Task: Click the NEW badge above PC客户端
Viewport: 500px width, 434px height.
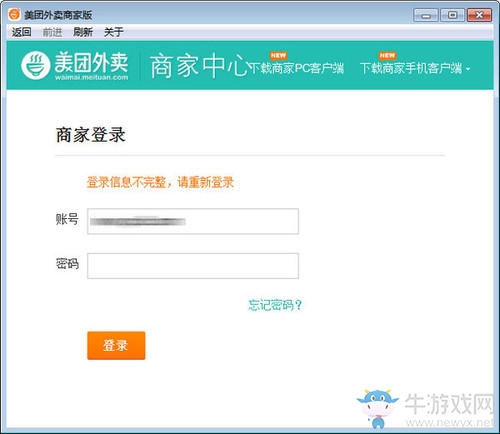Action: pyautogui.click(x=278, y=56)
